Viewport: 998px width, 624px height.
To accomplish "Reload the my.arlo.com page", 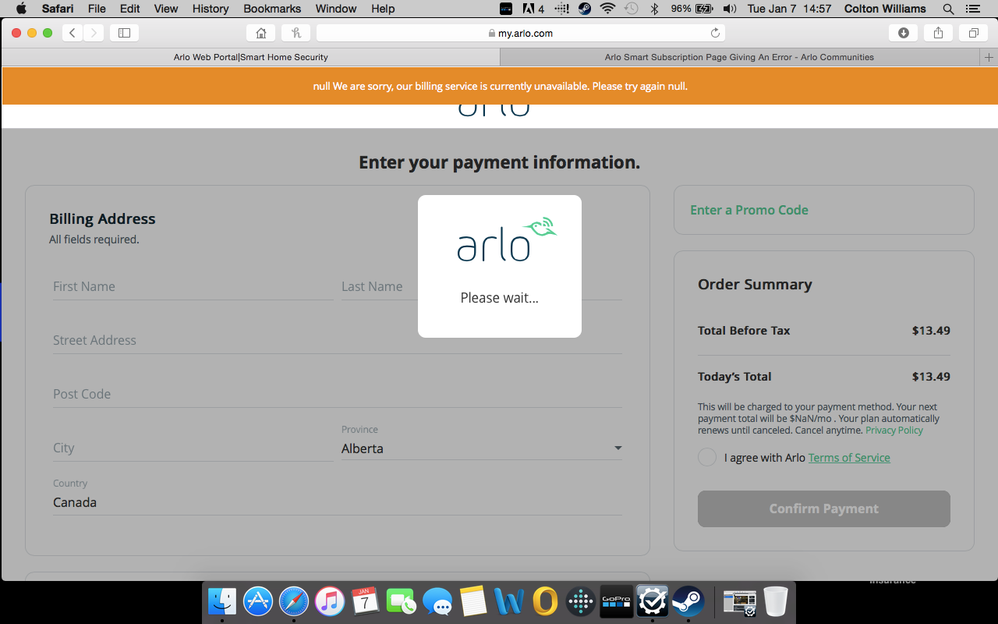I will click(x=715, y=33).
